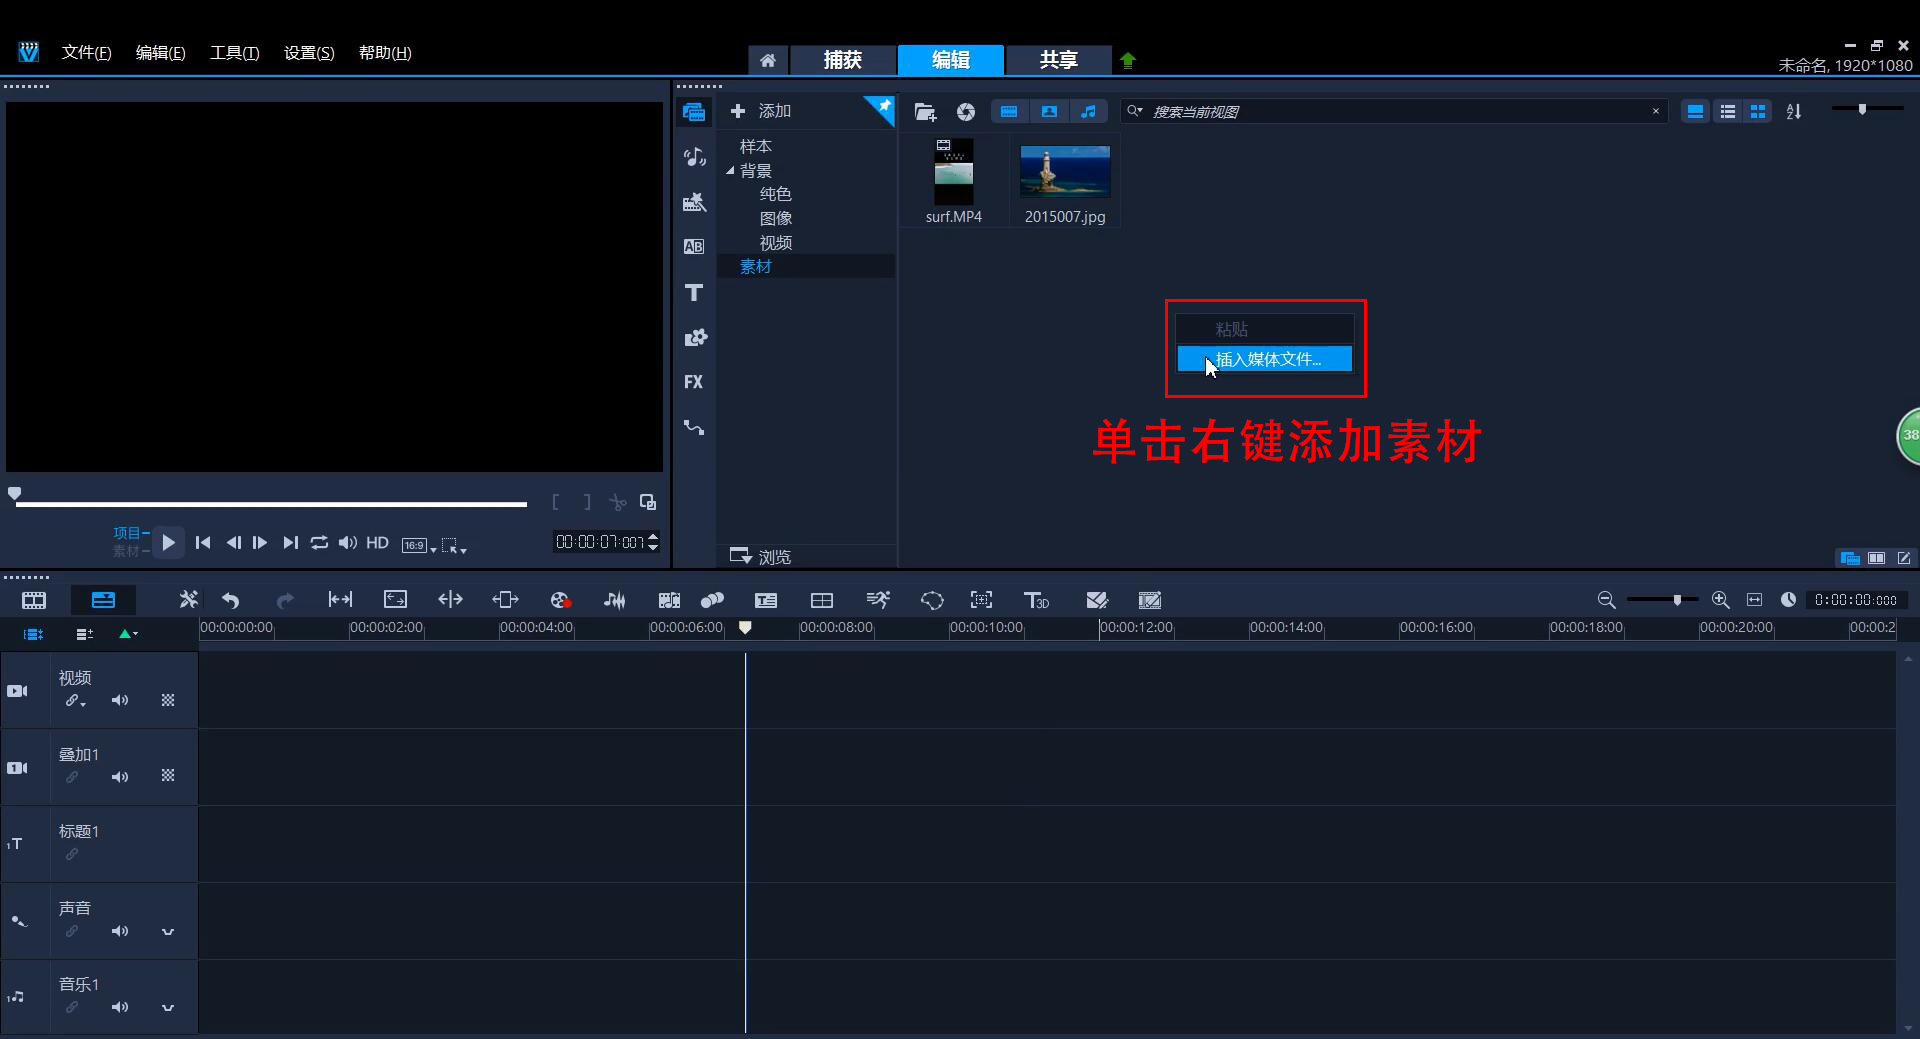Select the T title panel icon
The height and width of the screenshot is (1039, 1920).
pos(694,292)
